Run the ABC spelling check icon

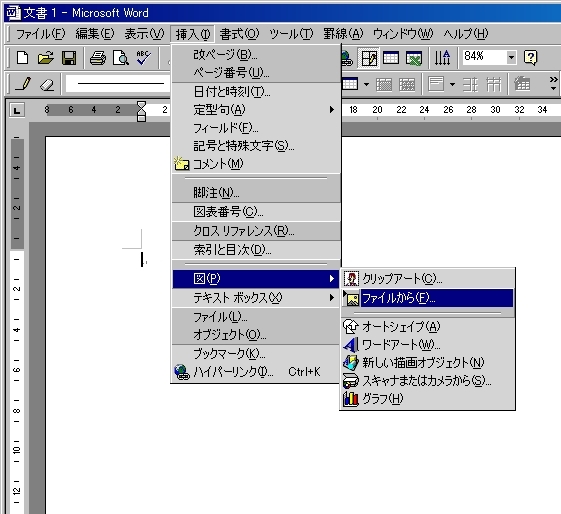click(x=144, y=58)
